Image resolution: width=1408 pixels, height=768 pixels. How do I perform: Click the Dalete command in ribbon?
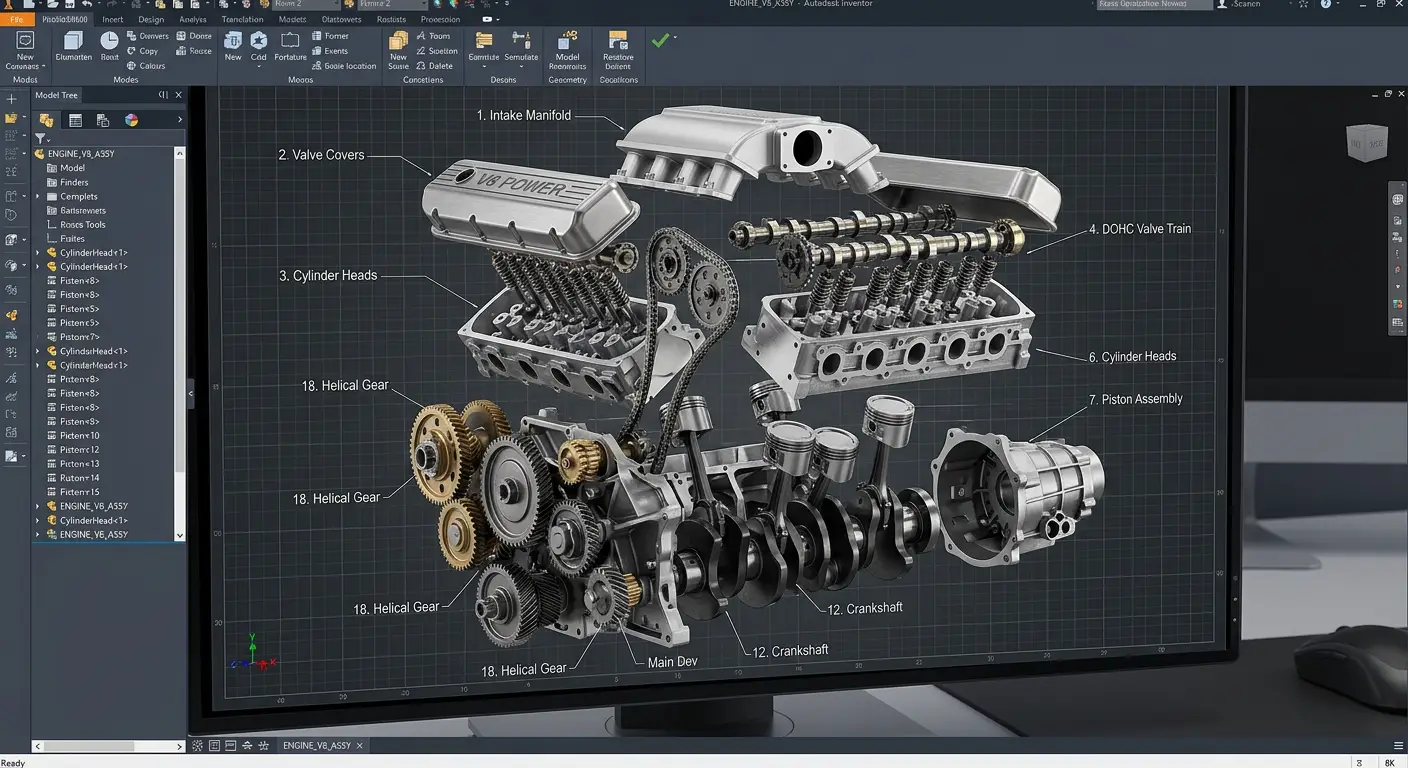pos(434,66)
